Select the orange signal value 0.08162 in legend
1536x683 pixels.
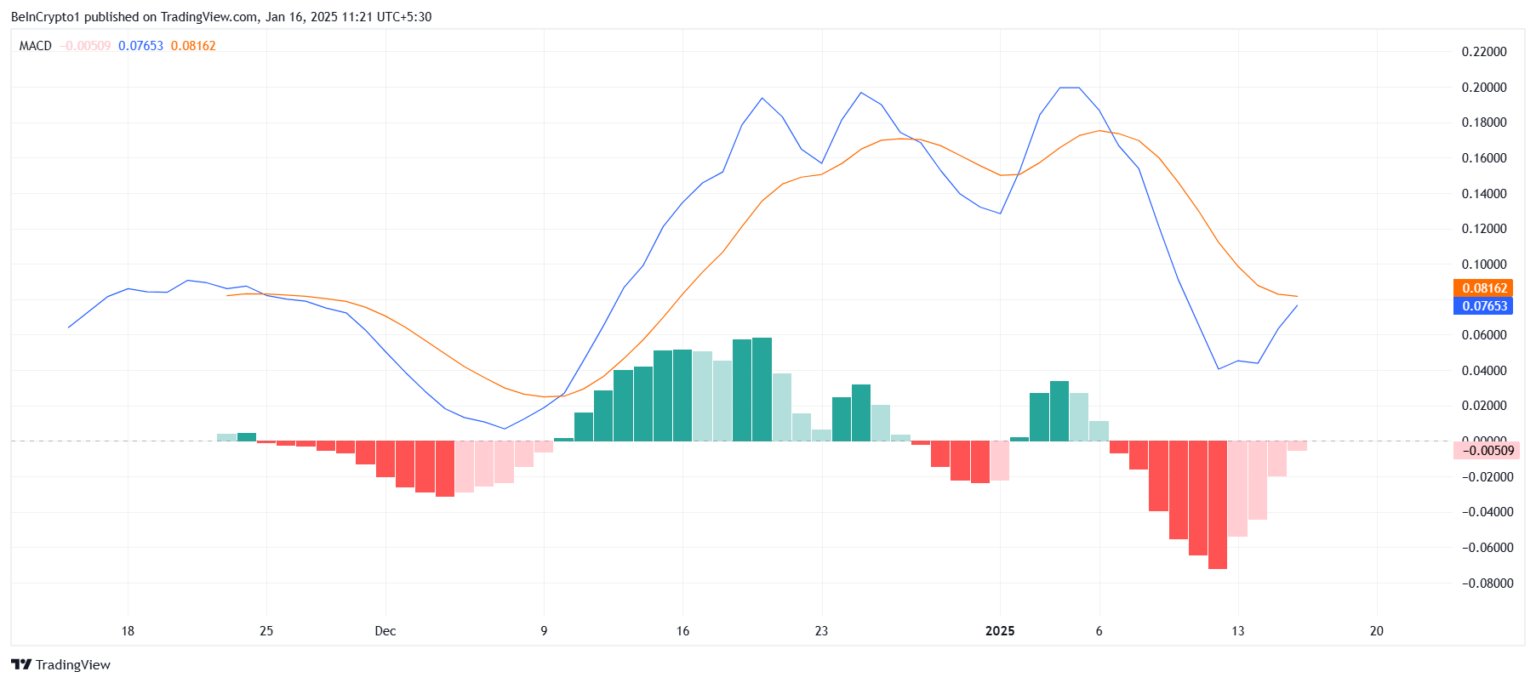(x=194, y=45)
